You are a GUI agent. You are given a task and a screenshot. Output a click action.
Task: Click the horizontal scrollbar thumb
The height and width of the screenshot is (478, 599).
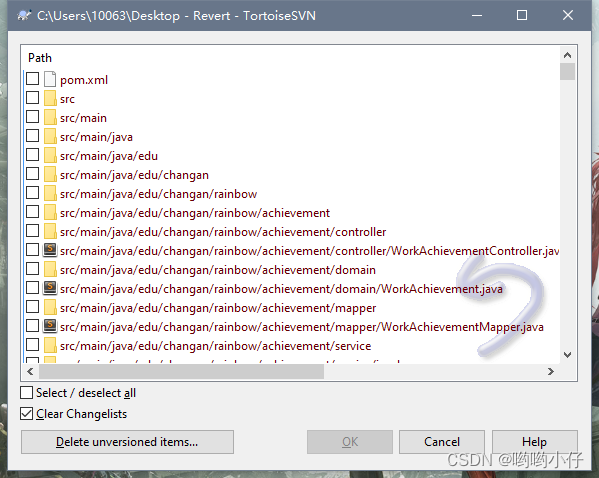click(x=181, y=371)
